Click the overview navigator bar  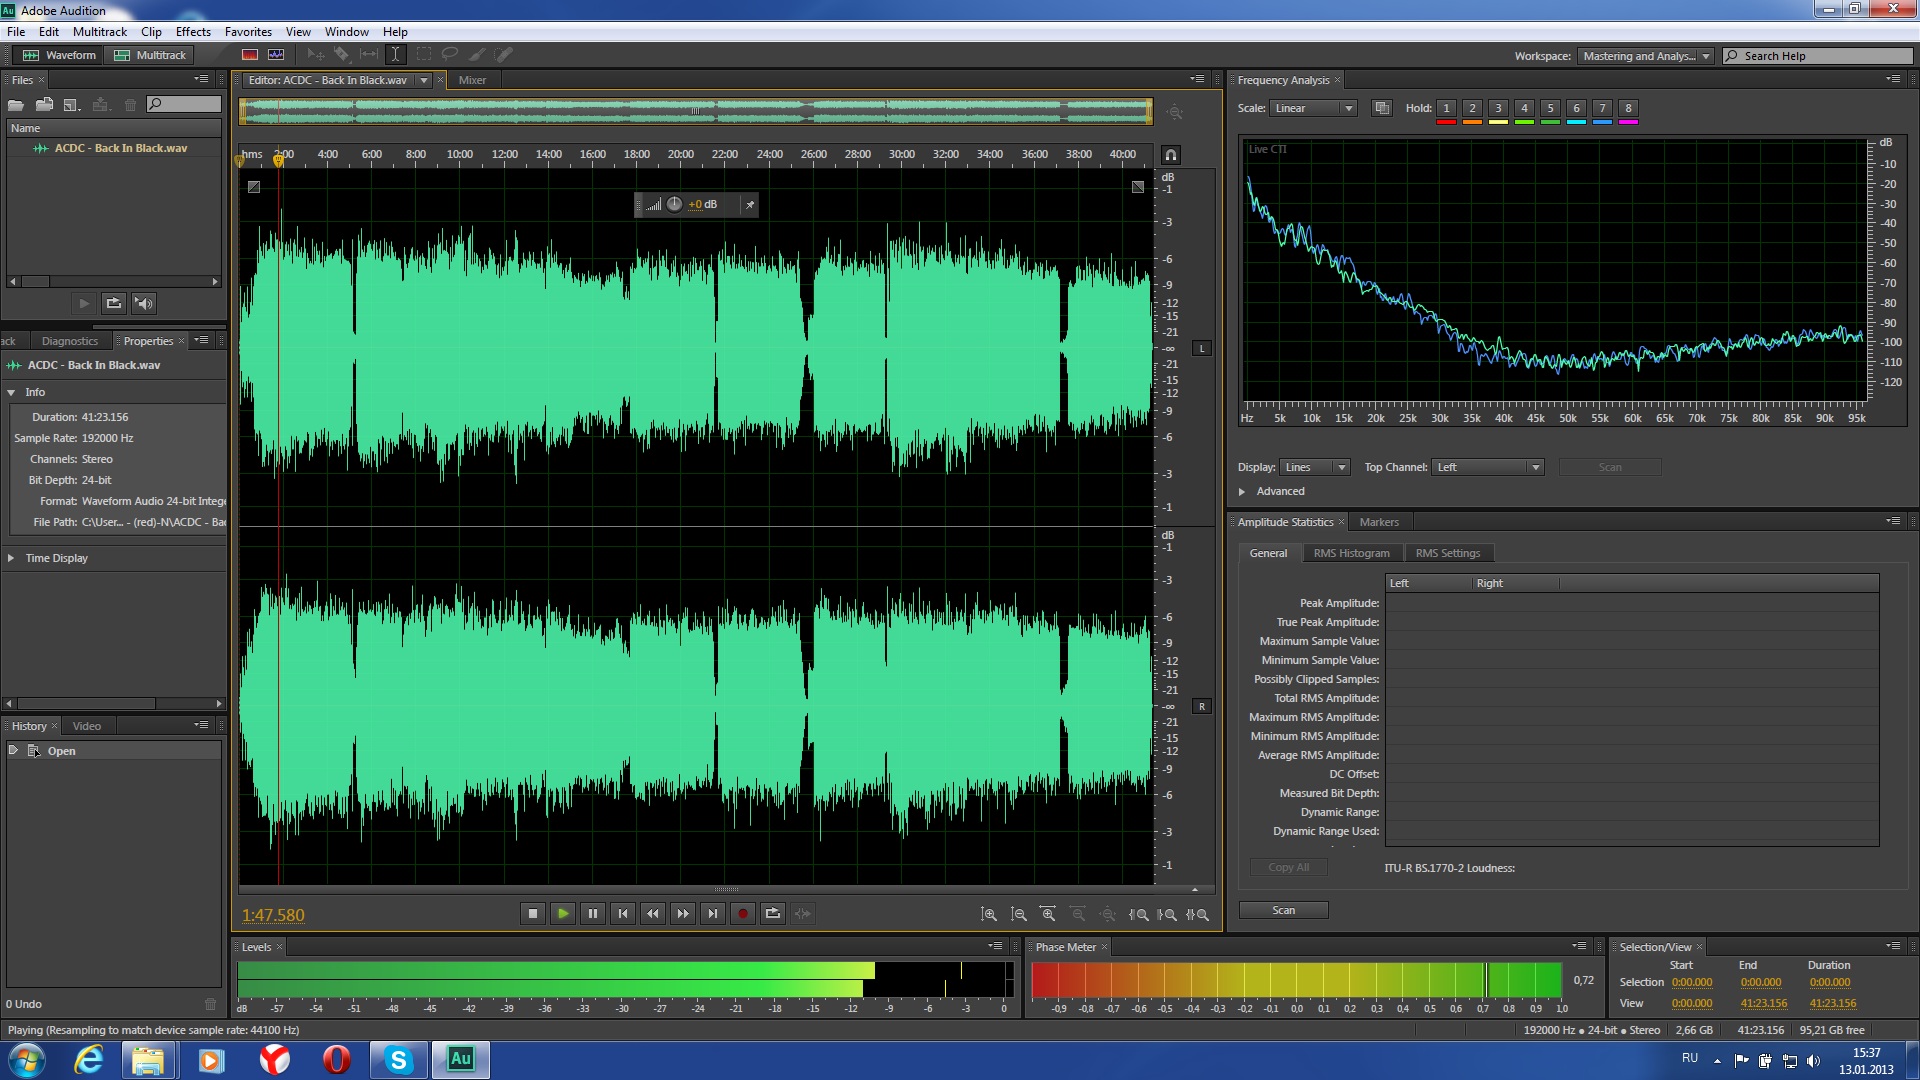click(696, 111)
